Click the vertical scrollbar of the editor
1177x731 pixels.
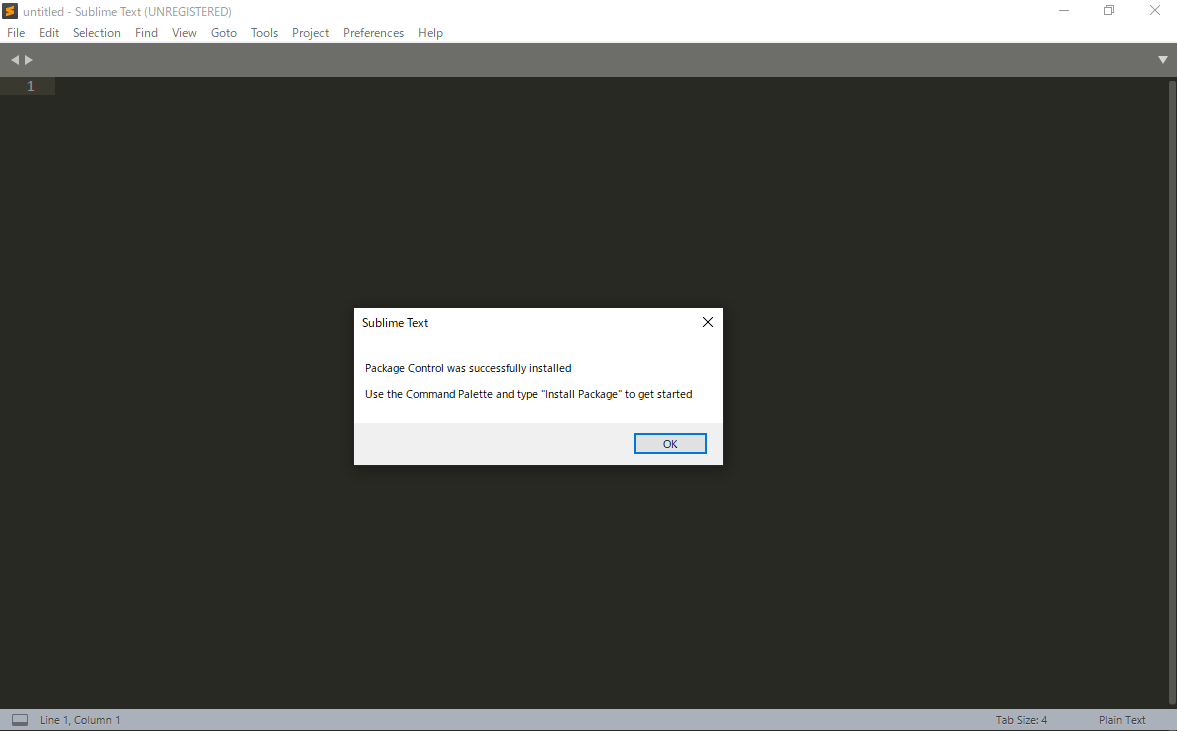1172,392
